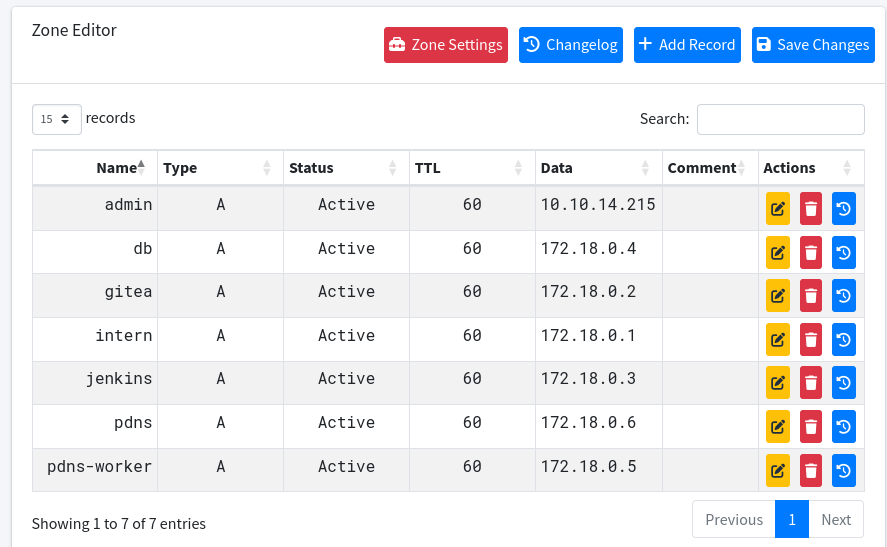View changelog for pdns record
Image resolution: width=887 pixels, height=547 pixels.
click(x=844, y=427)
